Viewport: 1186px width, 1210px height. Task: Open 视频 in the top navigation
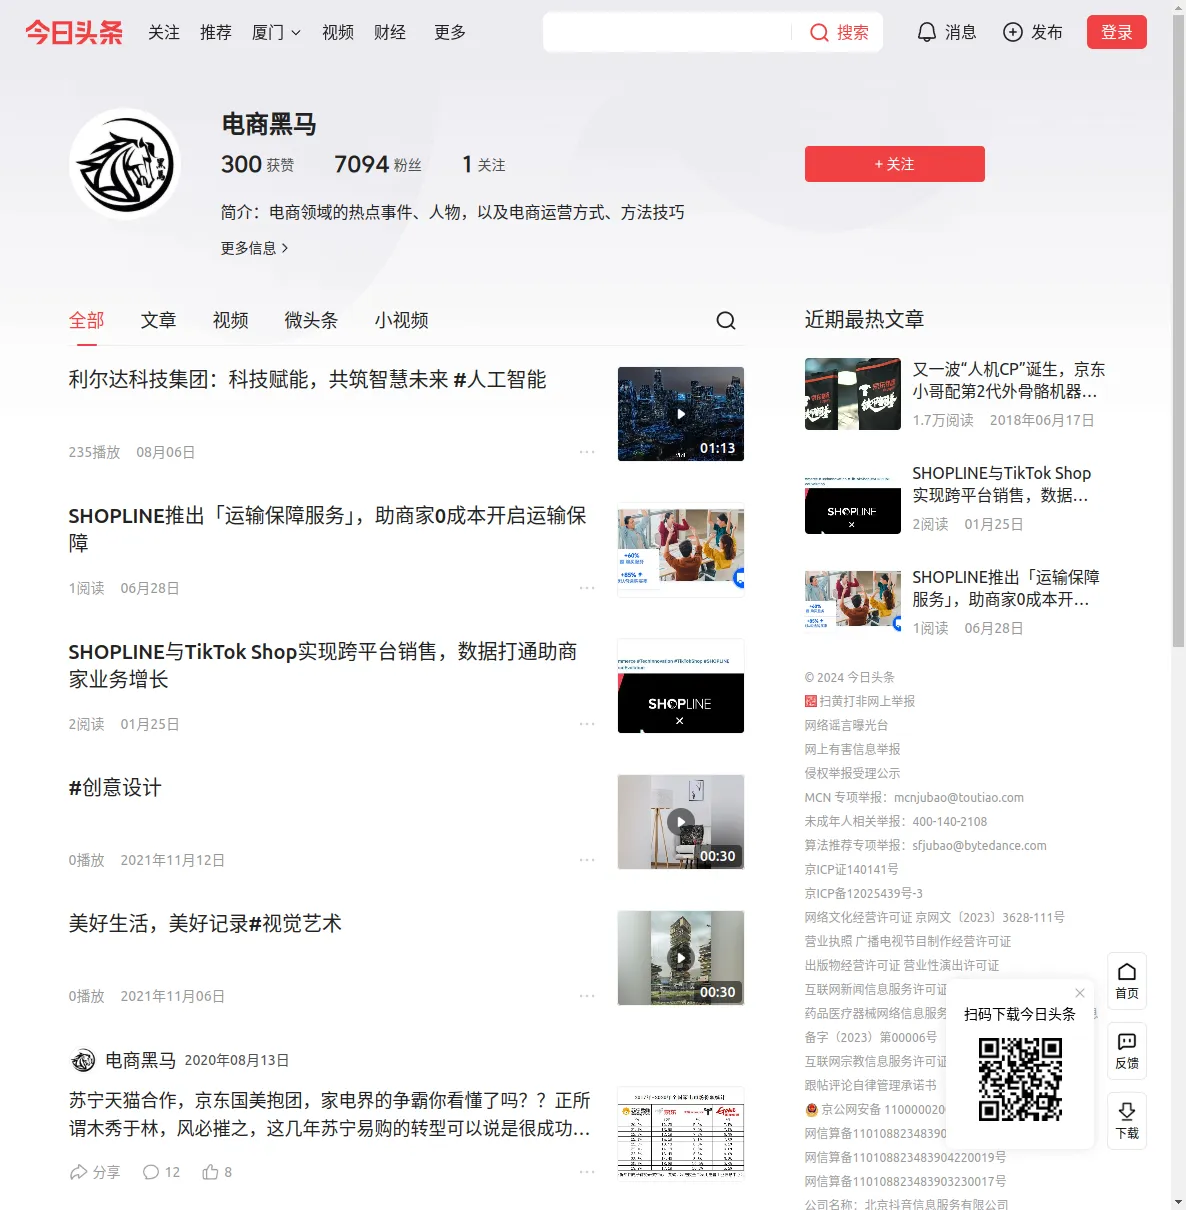click(x=338, y=32)
